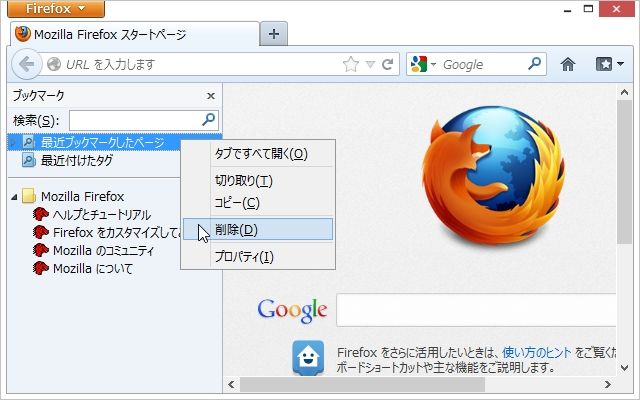
Task: Click the vertical scrollbar down arrow
Action: coord(624,368)
